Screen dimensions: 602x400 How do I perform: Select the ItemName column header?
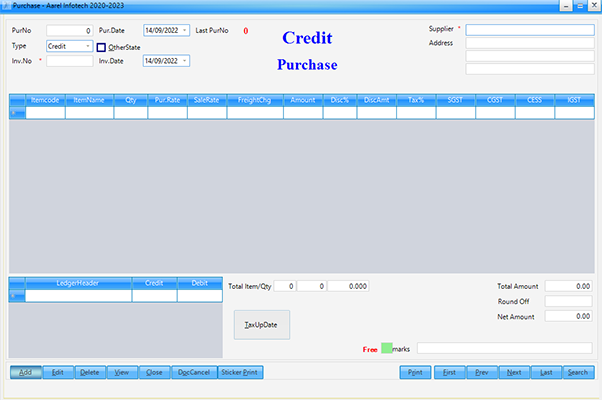(x=90, y=100)
